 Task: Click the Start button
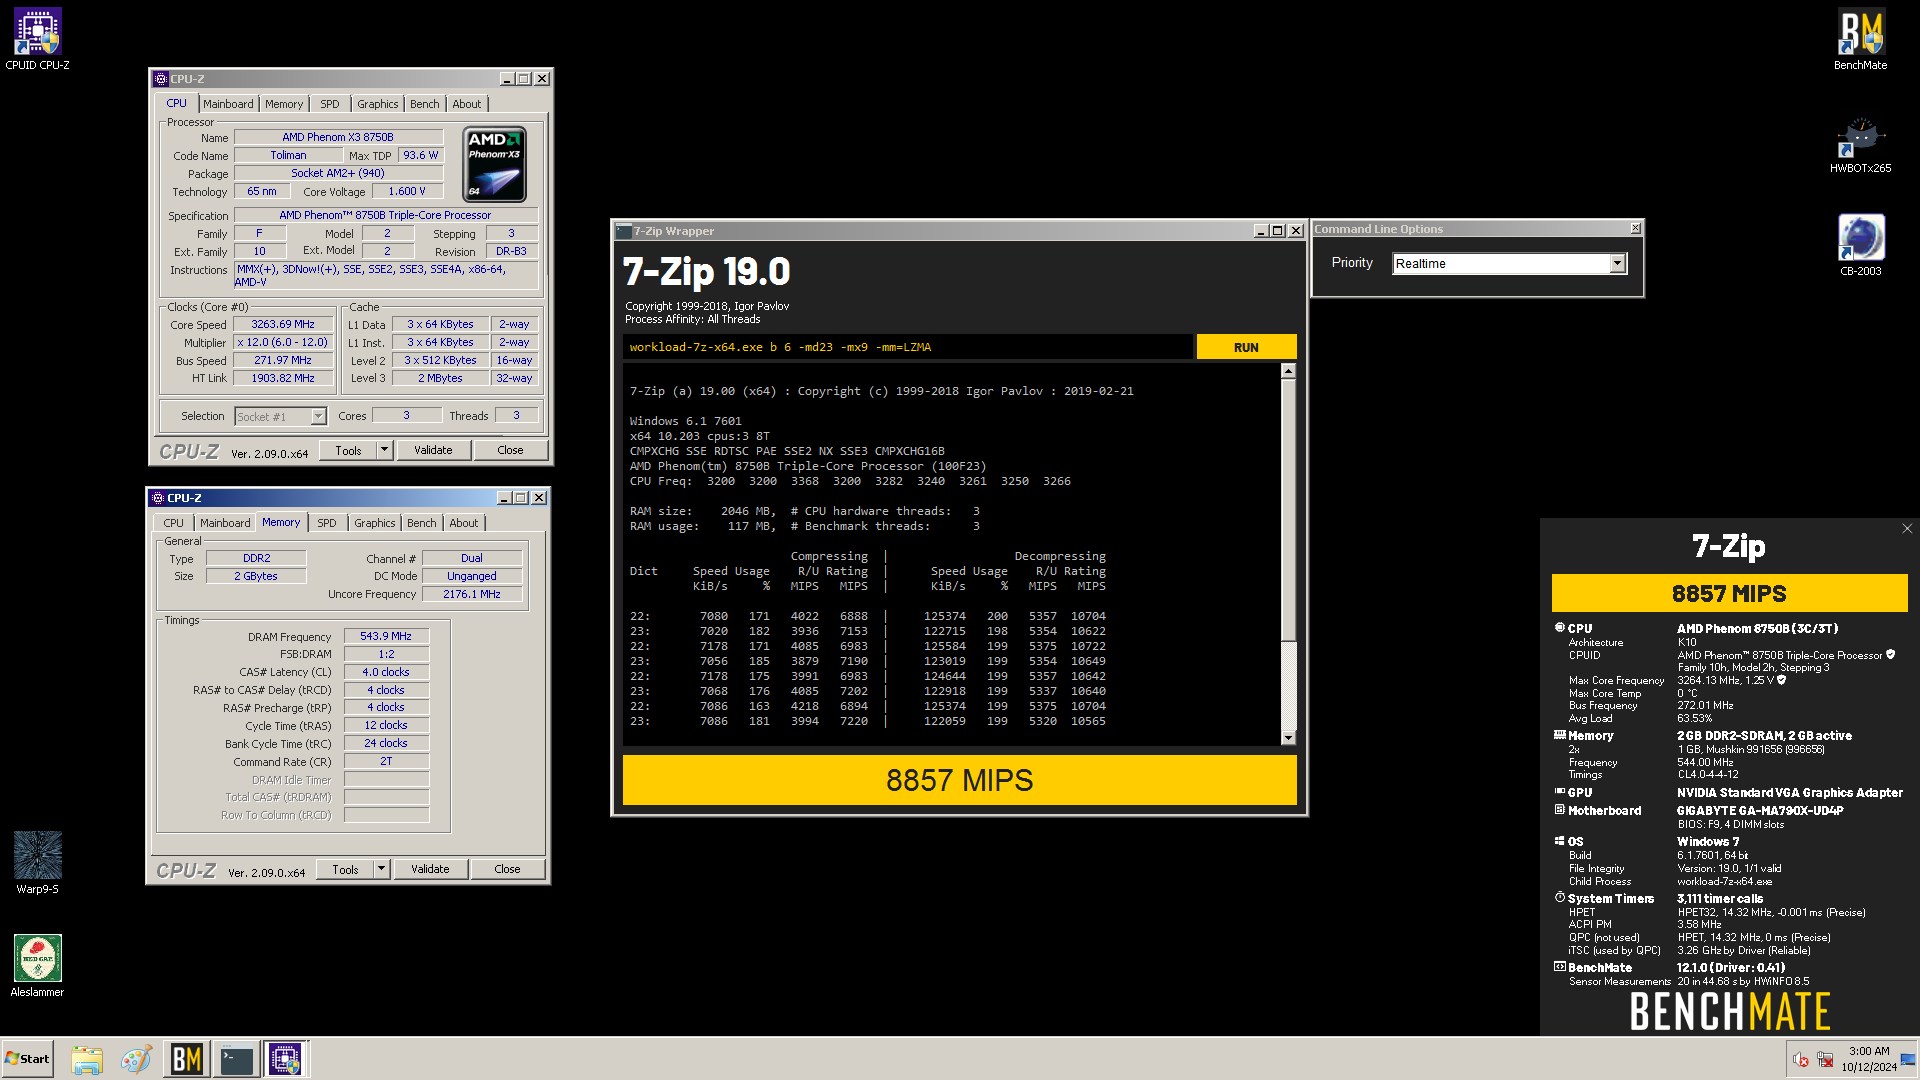coord(28,1059)
